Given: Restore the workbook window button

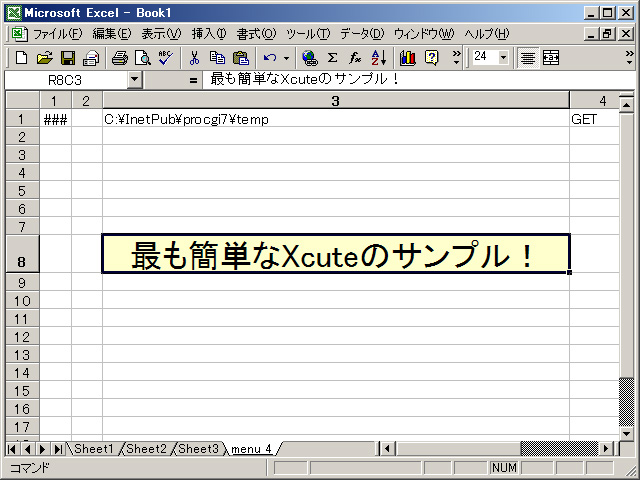Looking at the screenshot, I should [607, 33].
